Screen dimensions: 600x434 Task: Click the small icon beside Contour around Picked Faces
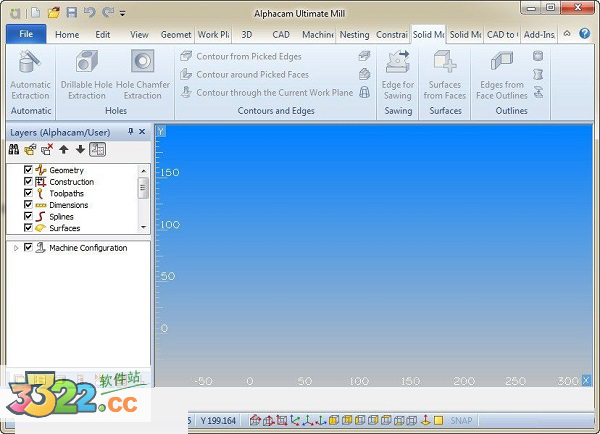click(x=364, y=74)
